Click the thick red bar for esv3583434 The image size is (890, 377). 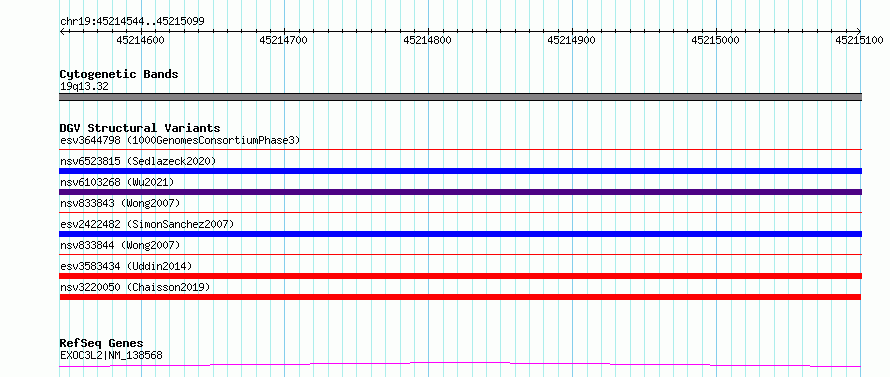coord(460,276)
